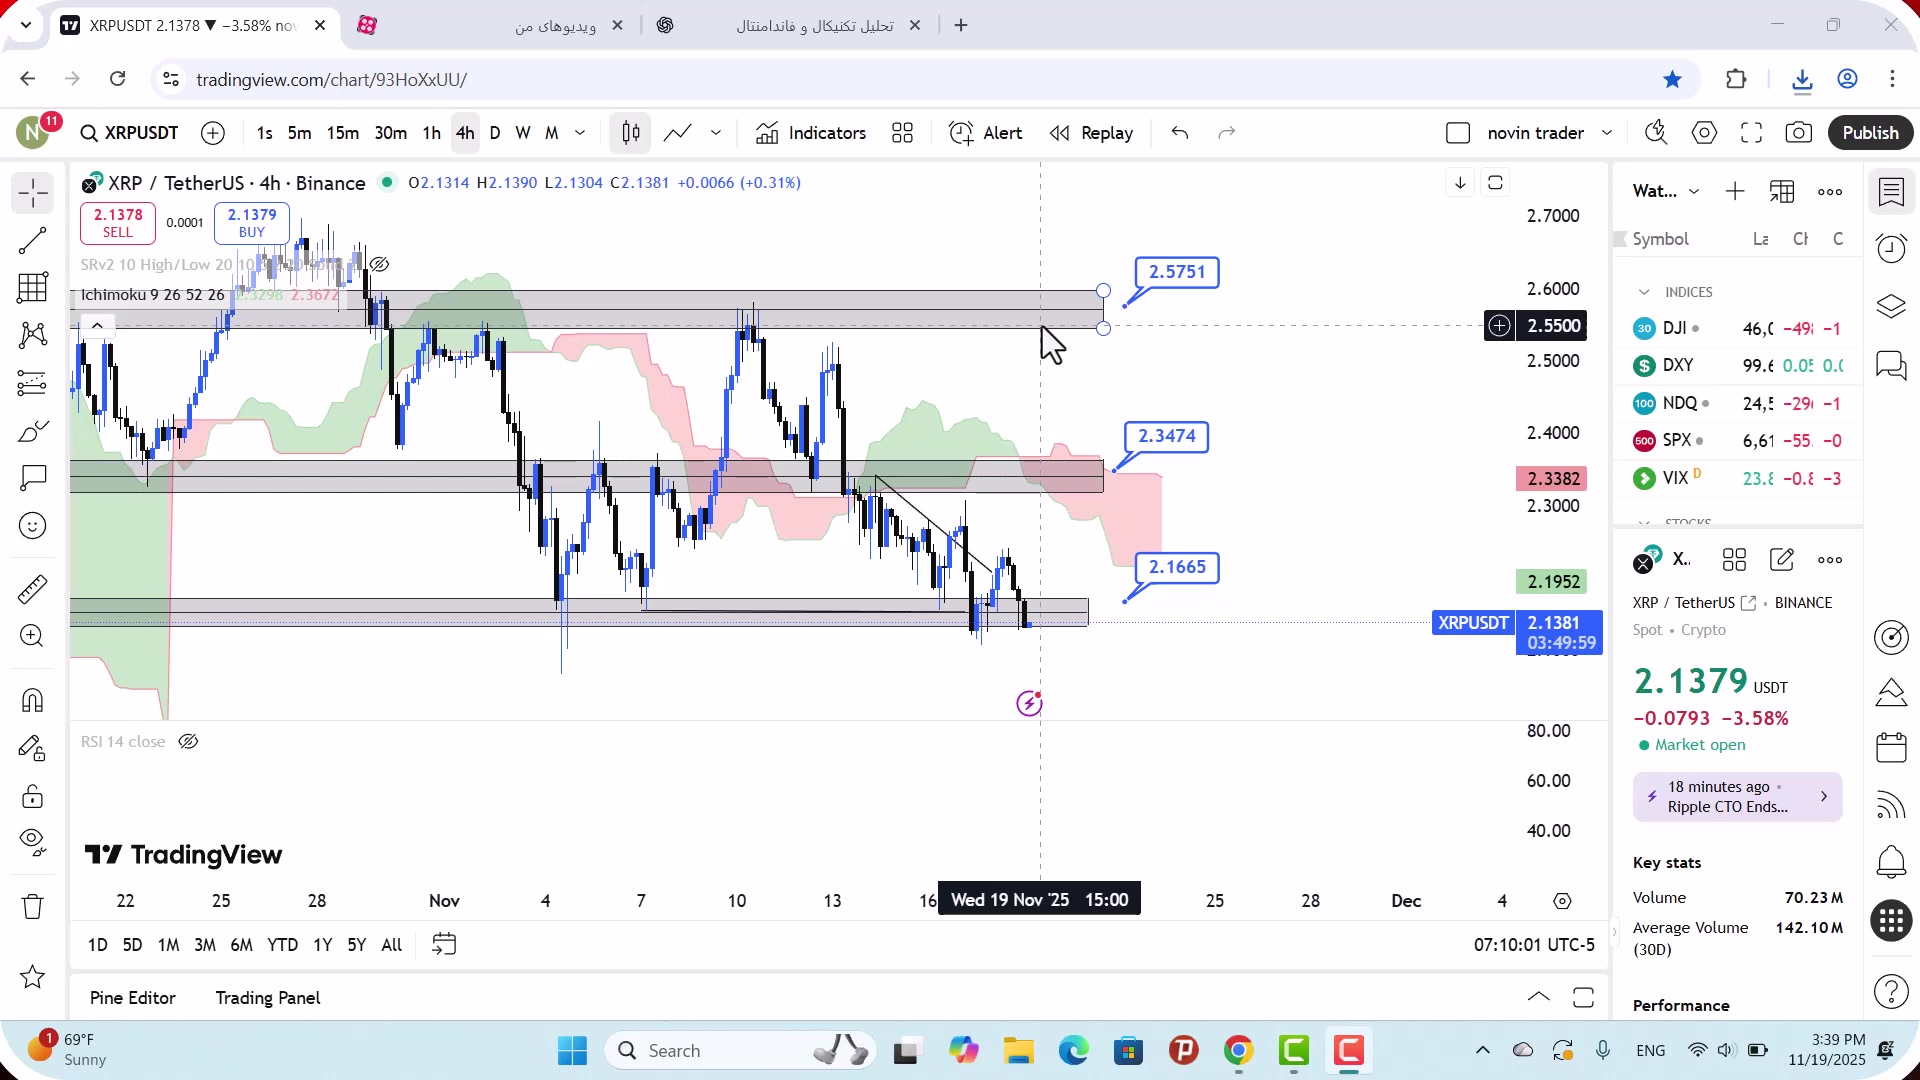Open the forecasting and measurement tools

click(32, 383)
